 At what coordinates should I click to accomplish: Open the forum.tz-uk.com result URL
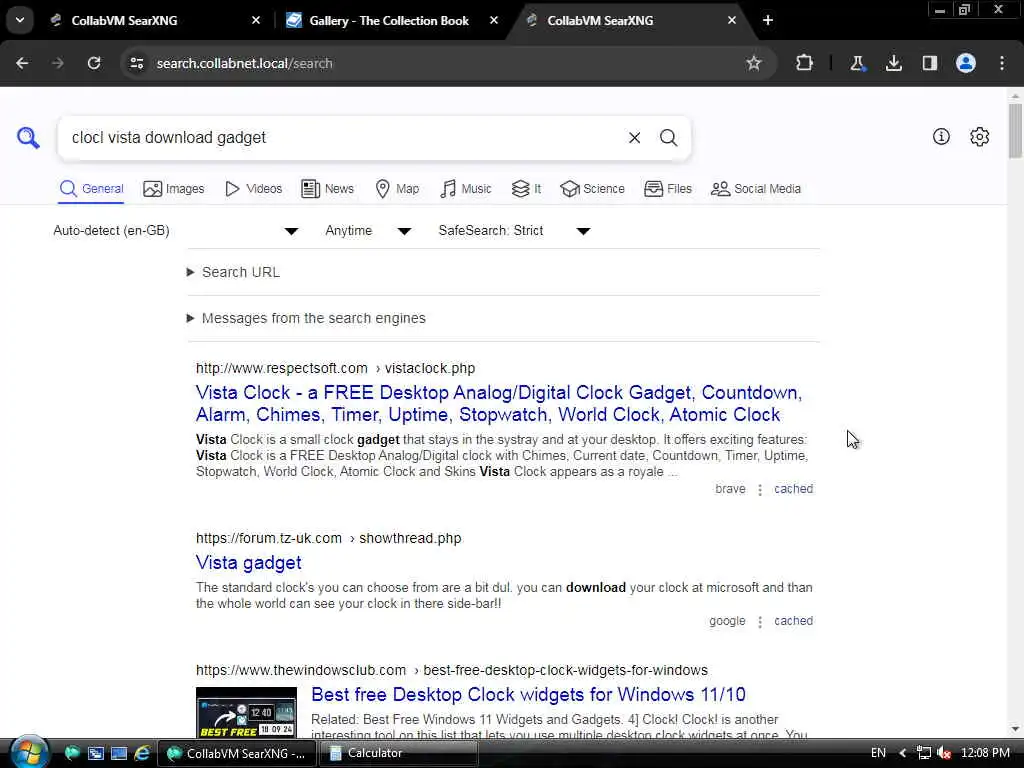point(328,538)
